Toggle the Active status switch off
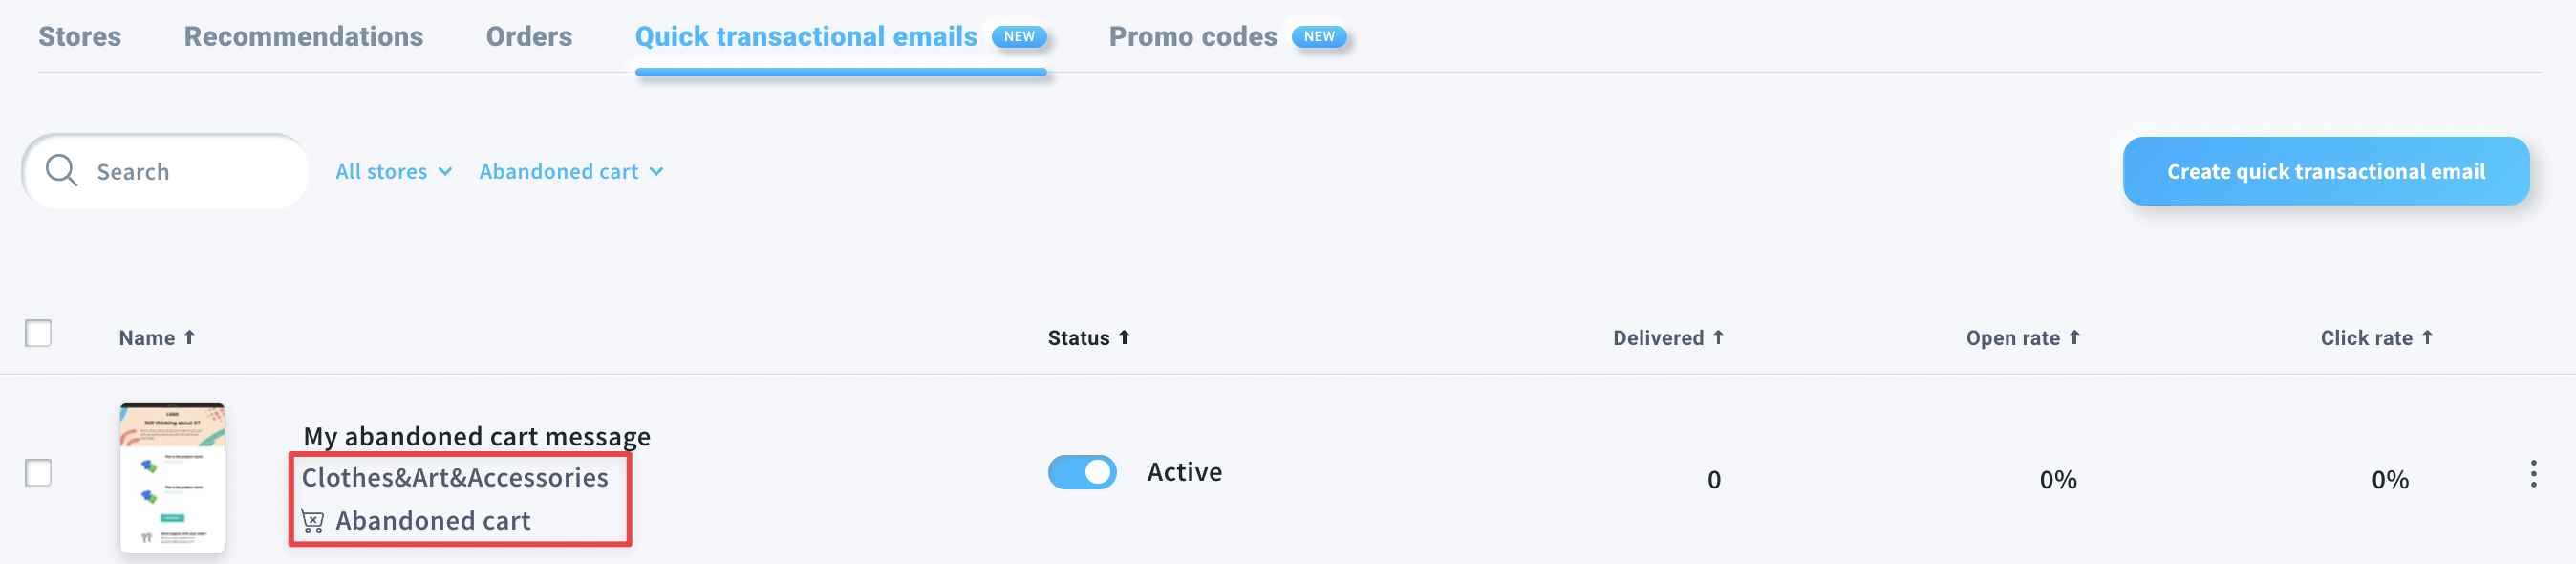2576x564 pixels. point(1082,472)
